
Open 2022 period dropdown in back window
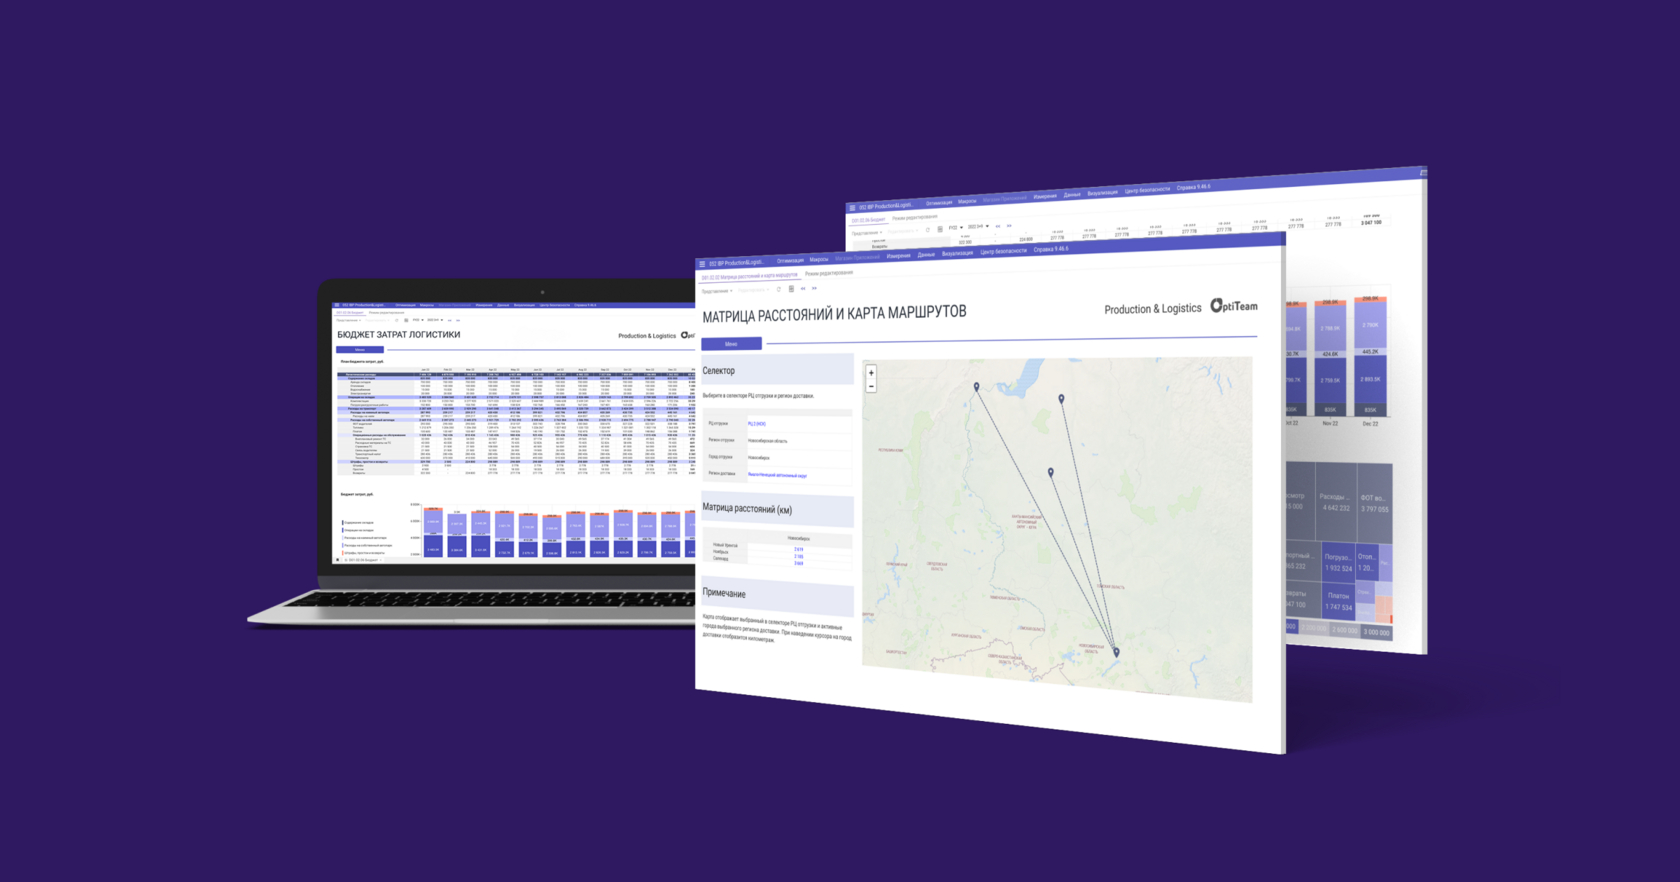[978, 226]
